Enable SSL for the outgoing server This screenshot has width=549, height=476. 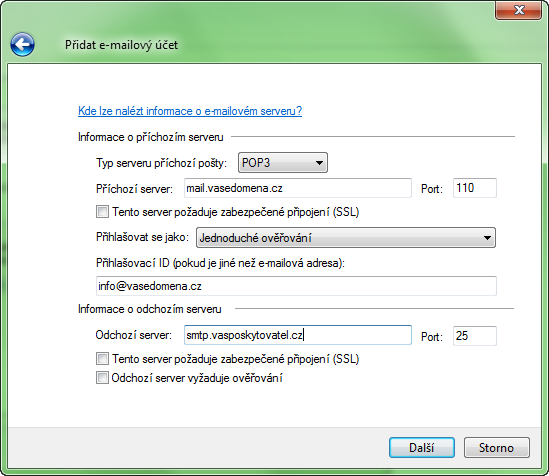coord(102,359)
